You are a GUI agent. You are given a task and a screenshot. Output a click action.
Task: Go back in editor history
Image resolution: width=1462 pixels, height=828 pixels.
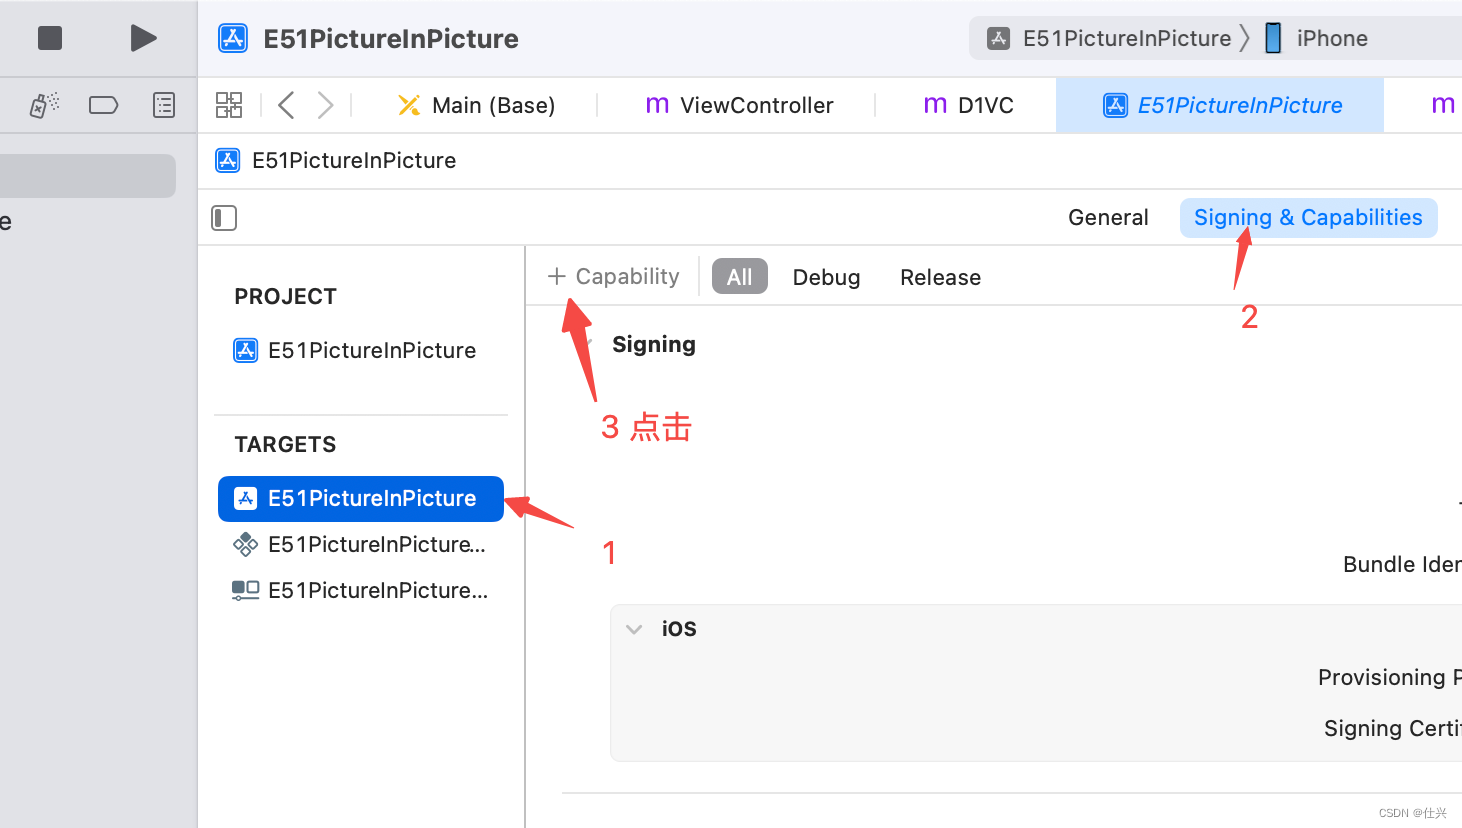(286, 105)
